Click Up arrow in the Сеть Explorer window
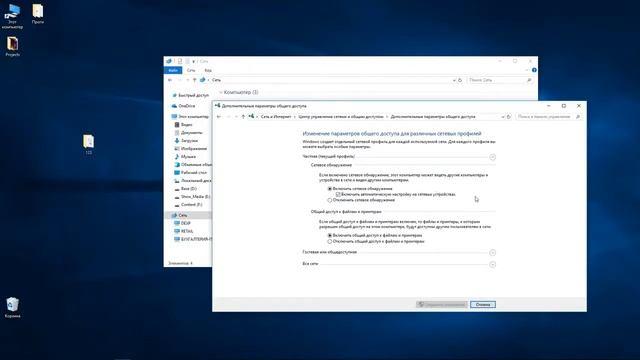The width and height of the screenshot is (640, 360). pos(194,80)
